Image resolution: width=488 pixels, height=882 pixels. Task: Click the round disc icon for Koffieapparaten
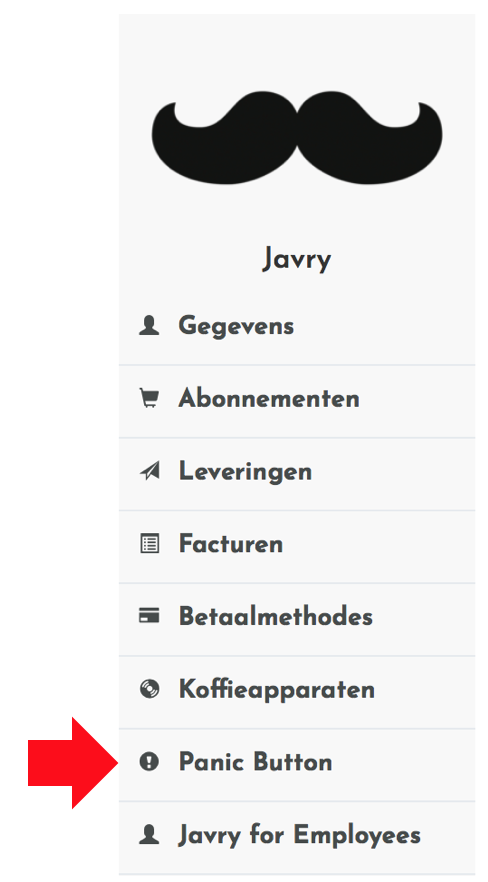149,689
